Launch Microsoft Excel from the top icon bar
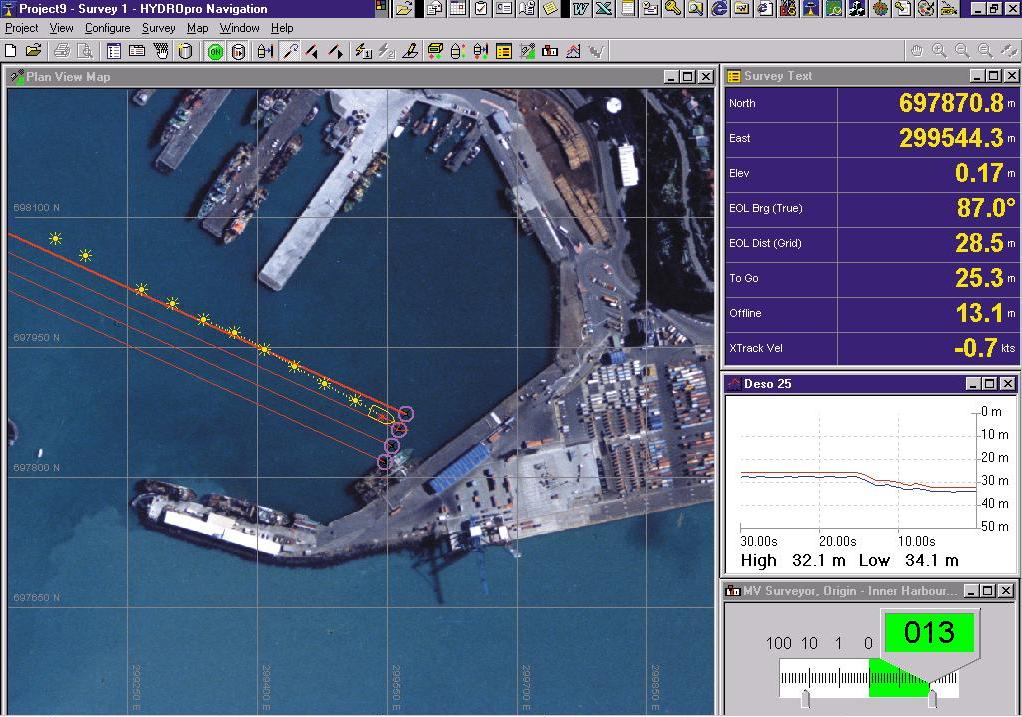Viewport: 1022px width, 717px height. coord(602,9)
